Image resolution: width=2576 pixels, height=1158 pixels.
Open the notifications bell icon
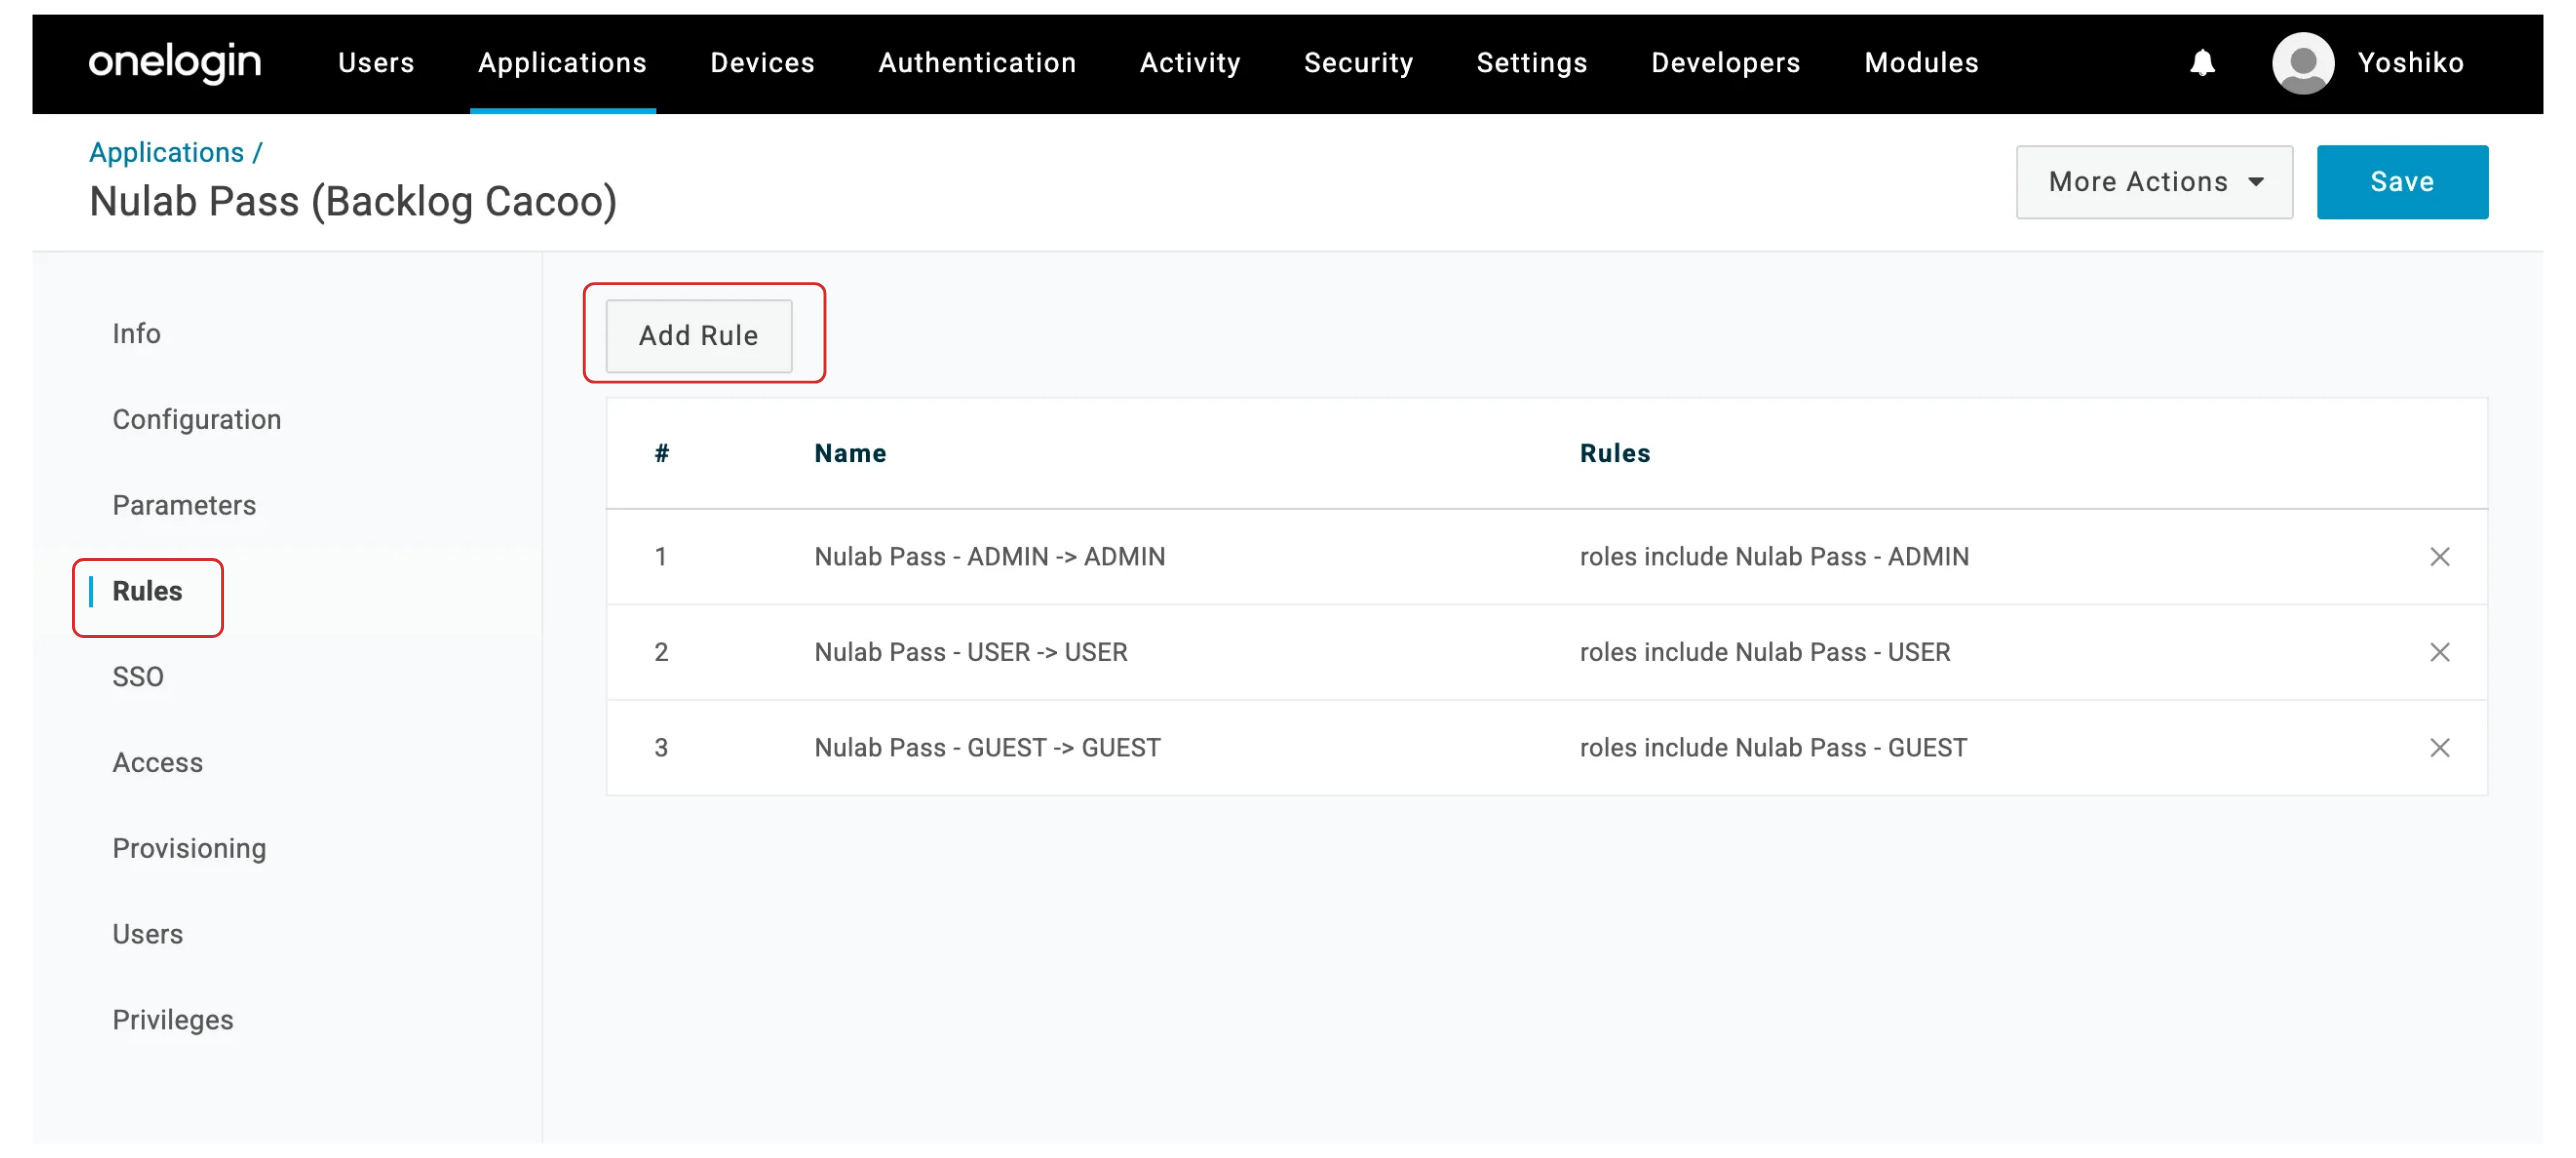(x=2201, y=63)
